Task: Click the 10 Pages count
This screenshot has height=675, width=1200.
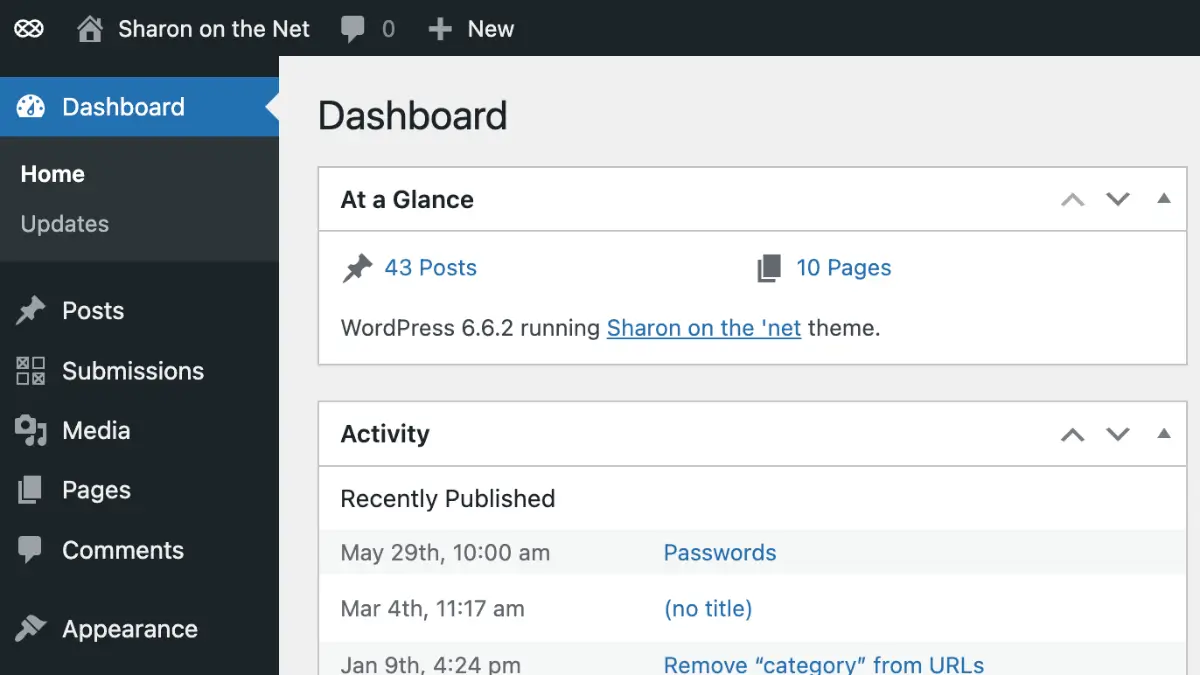Action: tap(843, 267)
